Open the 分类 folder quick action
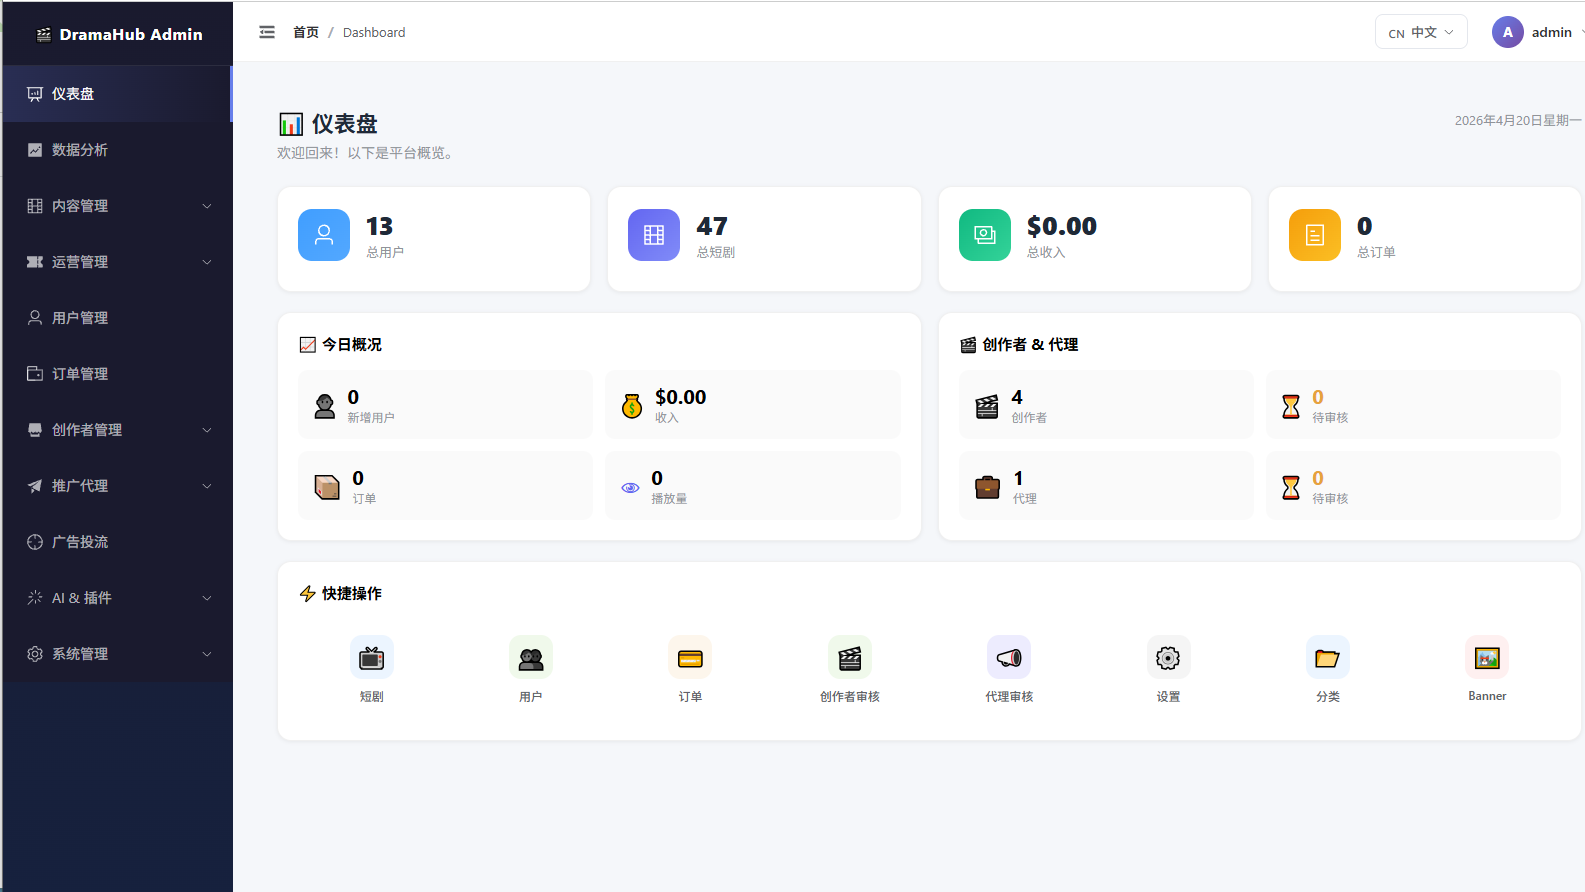 point(1328,657)
